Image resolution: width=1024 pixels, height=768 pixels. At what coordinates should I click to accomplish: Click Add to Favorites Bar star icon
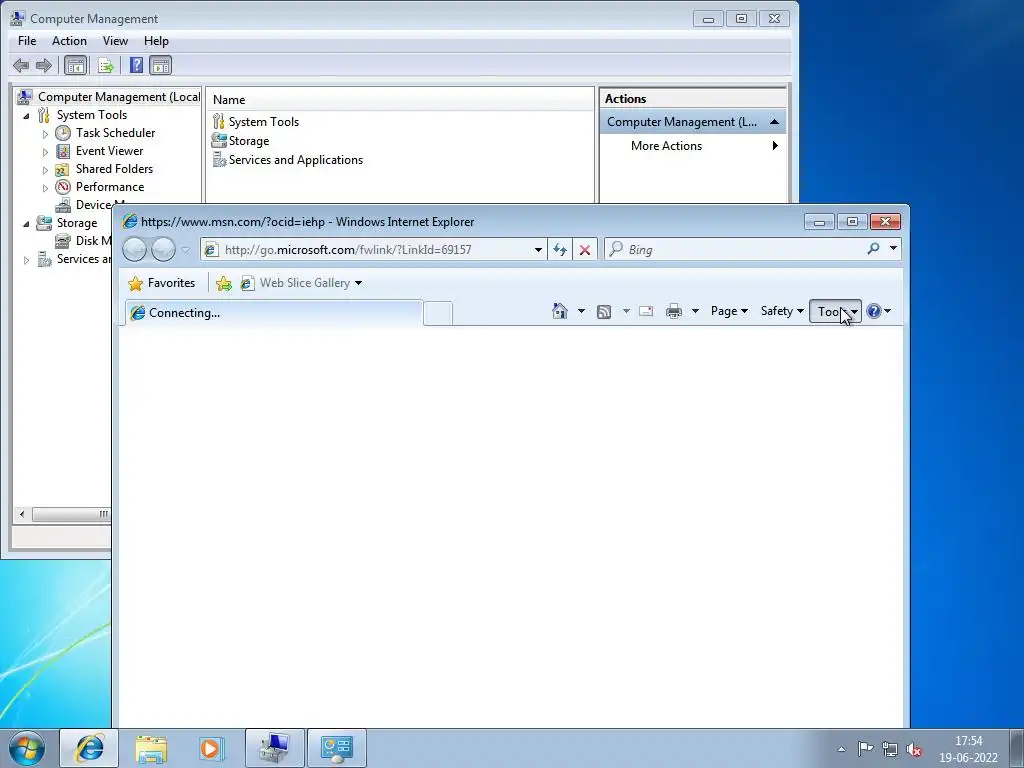coord(223,283)
